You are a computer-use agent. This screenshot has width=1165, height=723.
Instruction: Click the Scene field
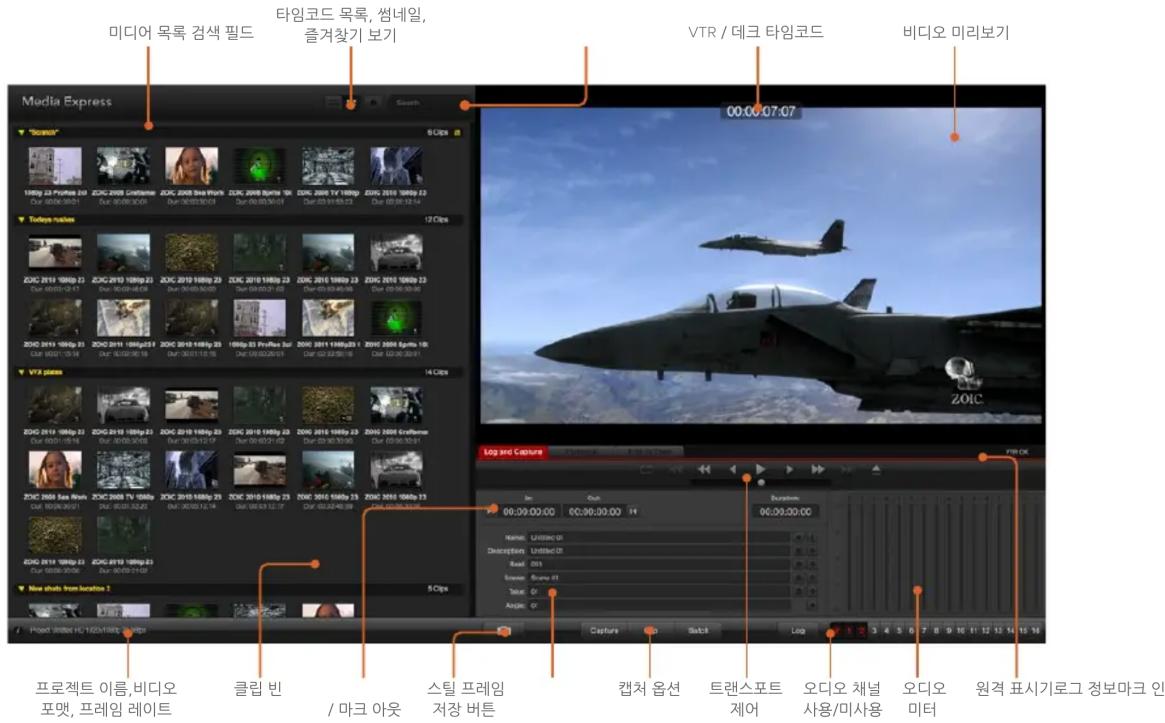coord(658,577)
